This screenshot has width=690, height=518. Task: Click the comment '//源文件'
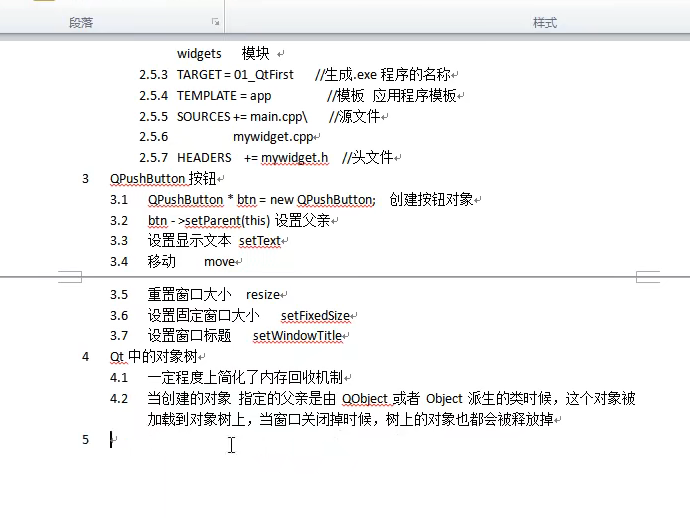pyautogui.click(x=354, y=117)
